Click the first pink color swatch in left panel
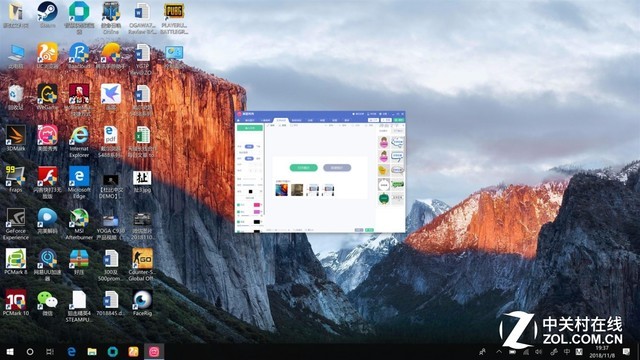640x360 pixels. 257,205
